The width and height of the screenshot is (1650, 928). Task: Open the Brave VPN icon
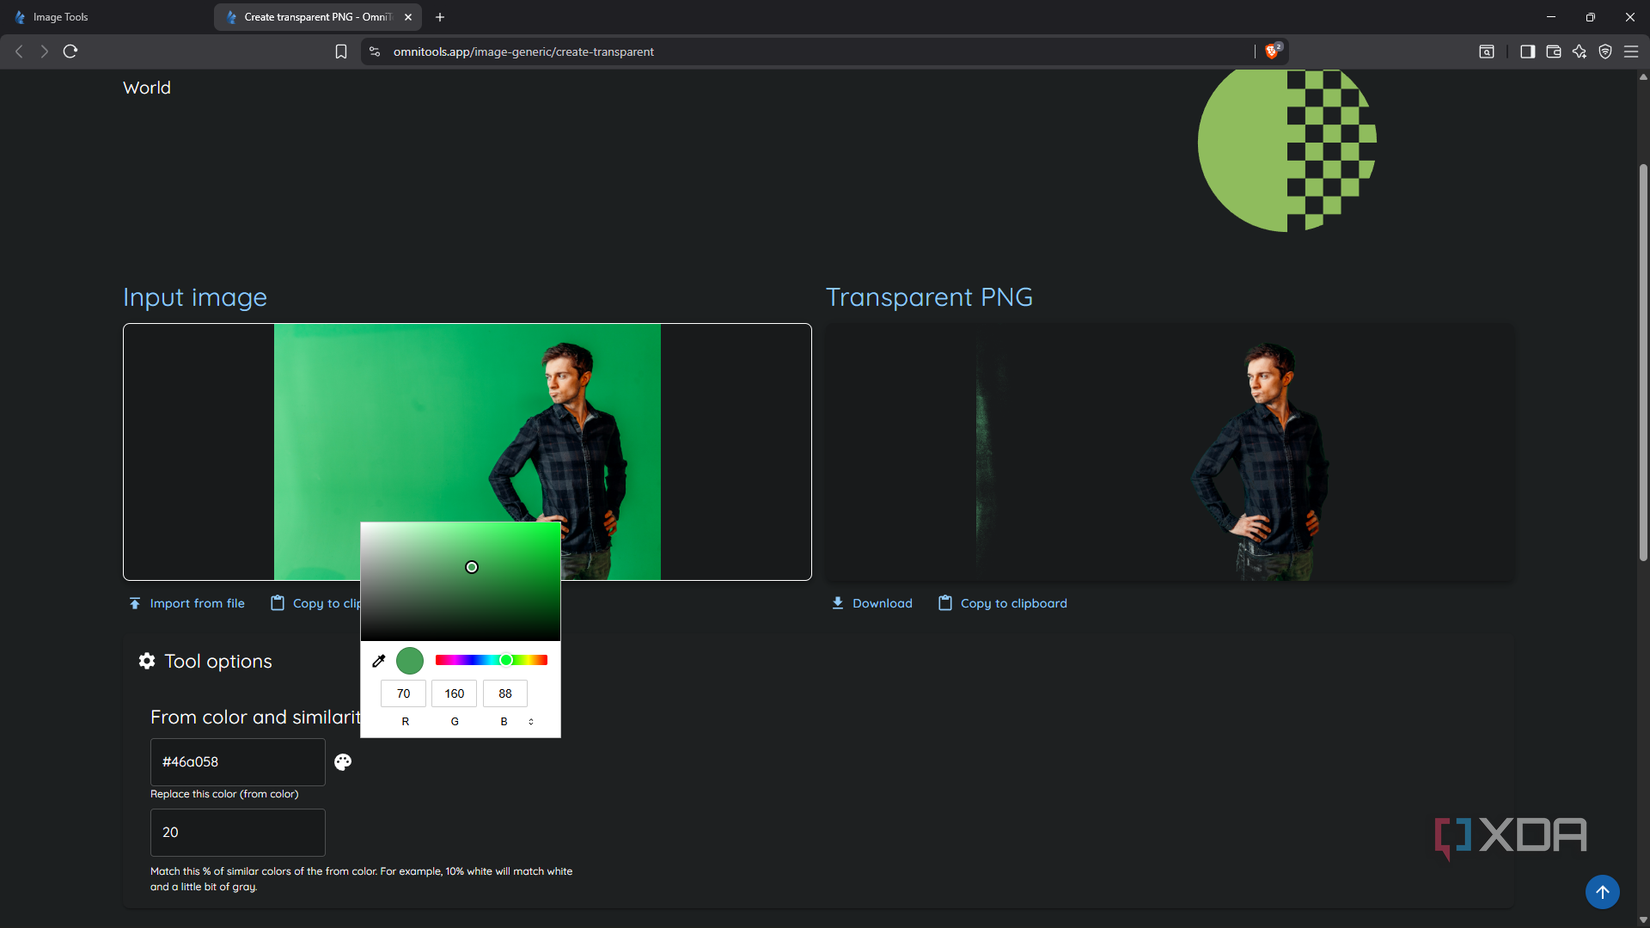1605,51
